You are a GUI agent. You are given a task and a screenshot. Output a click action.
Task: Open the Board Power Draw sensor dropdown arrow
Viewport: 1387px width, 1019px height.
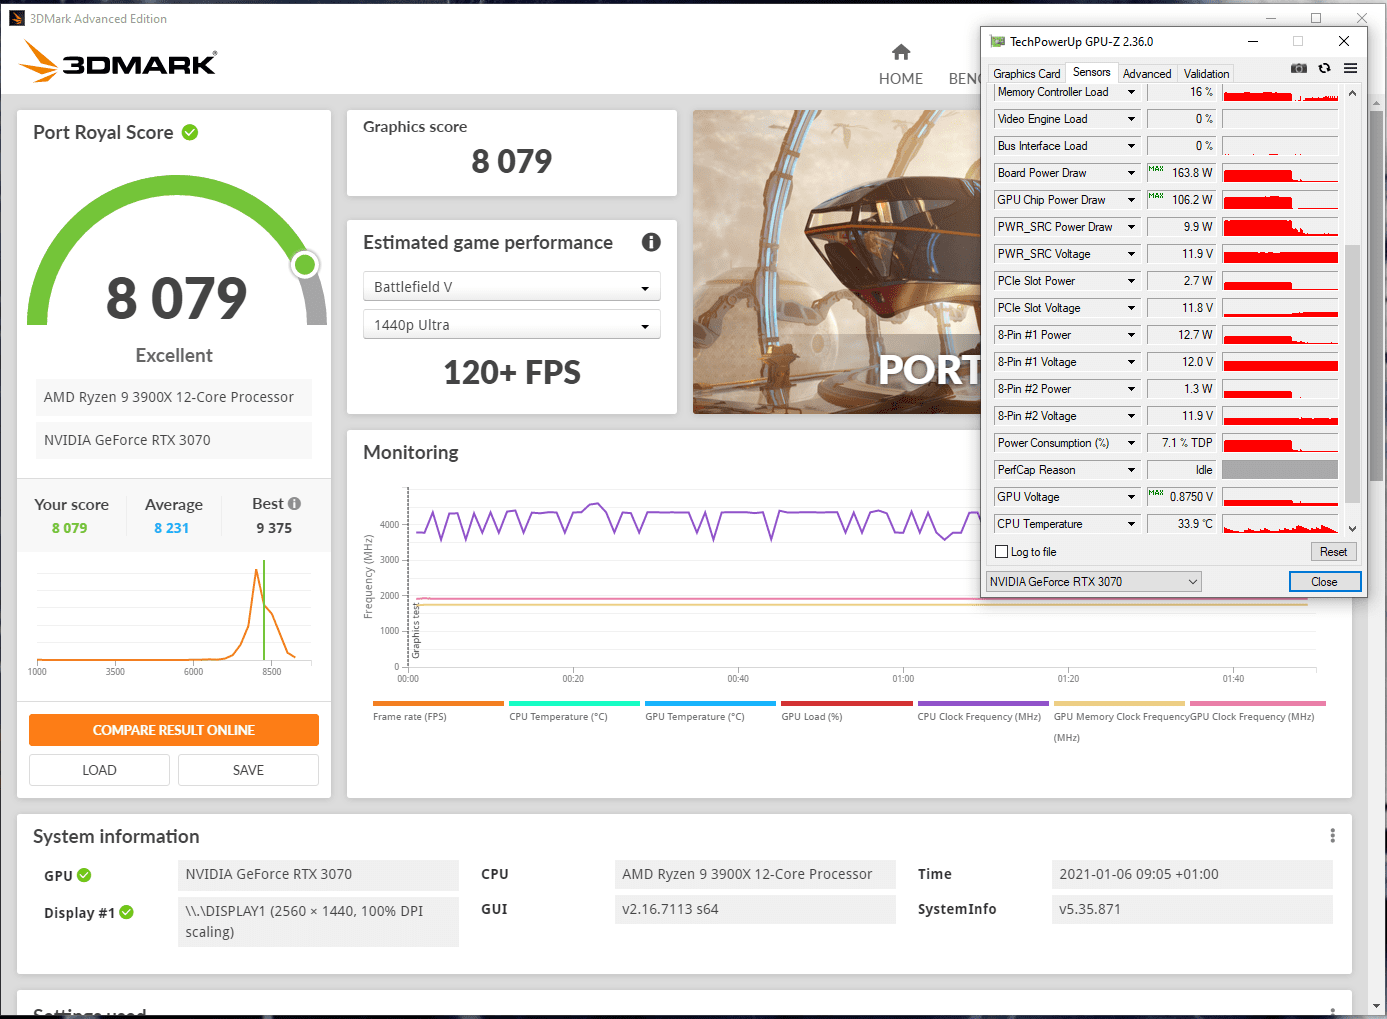coord(1132,173)
